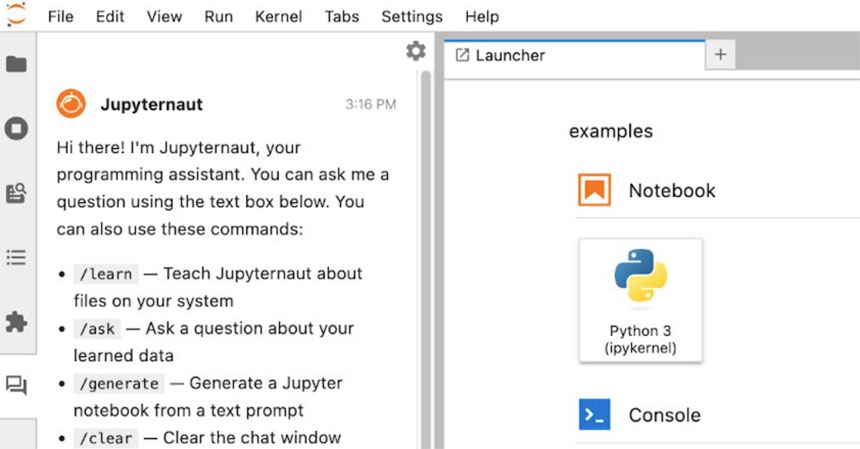Click the orange Notebook section icon
This screenshot has height=449, width=860.
[594, 190]
